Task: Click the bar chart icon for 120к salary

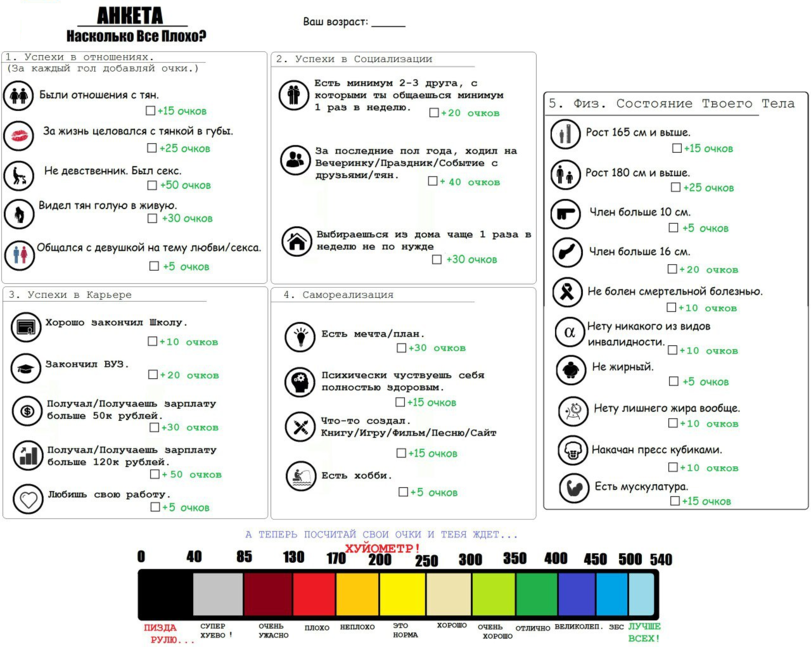Action: [28, 455]
